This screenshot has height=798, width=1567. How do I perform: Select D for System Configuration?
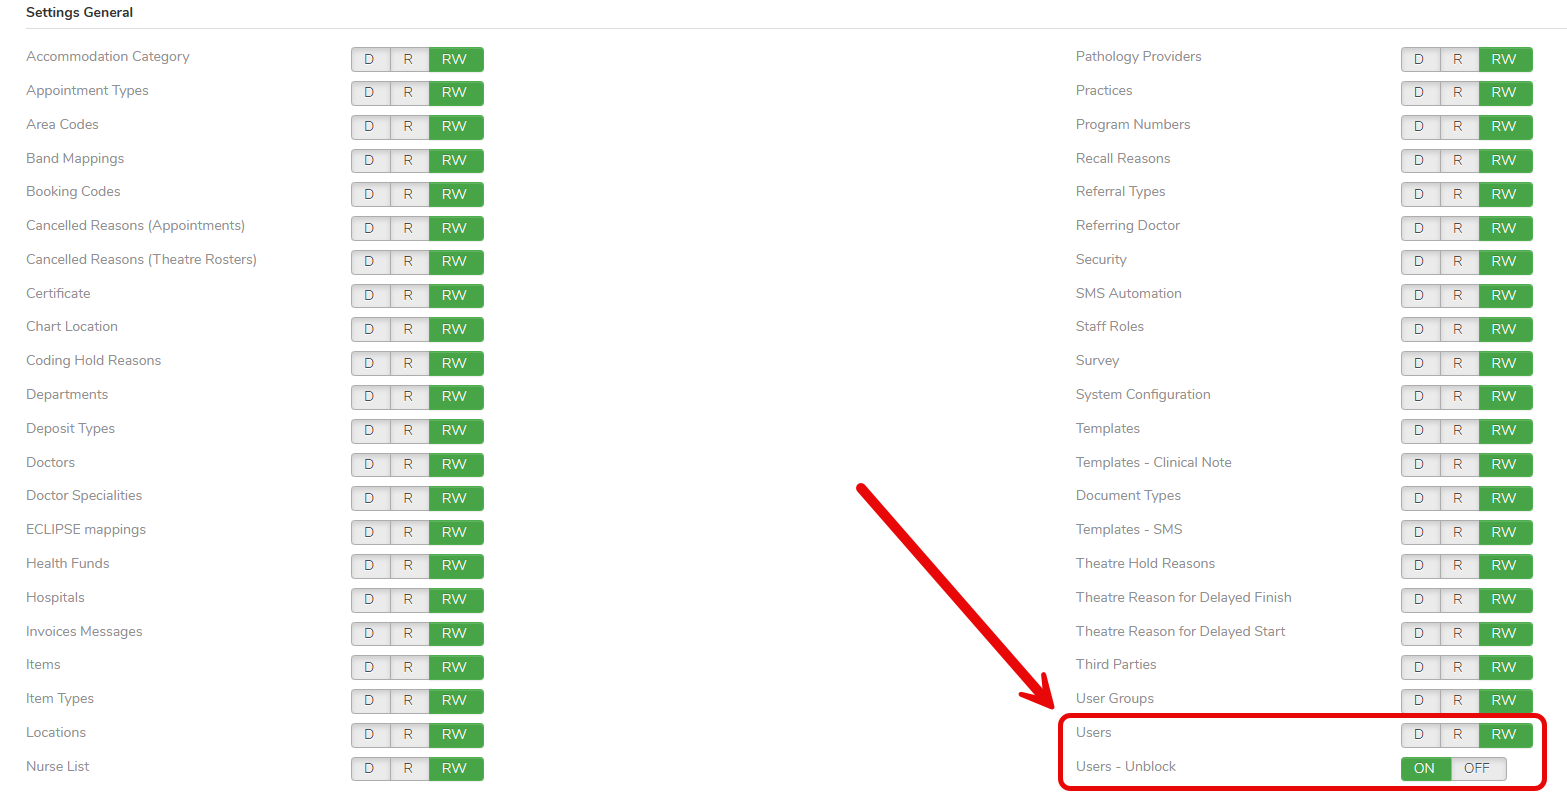click(1419, 396)
